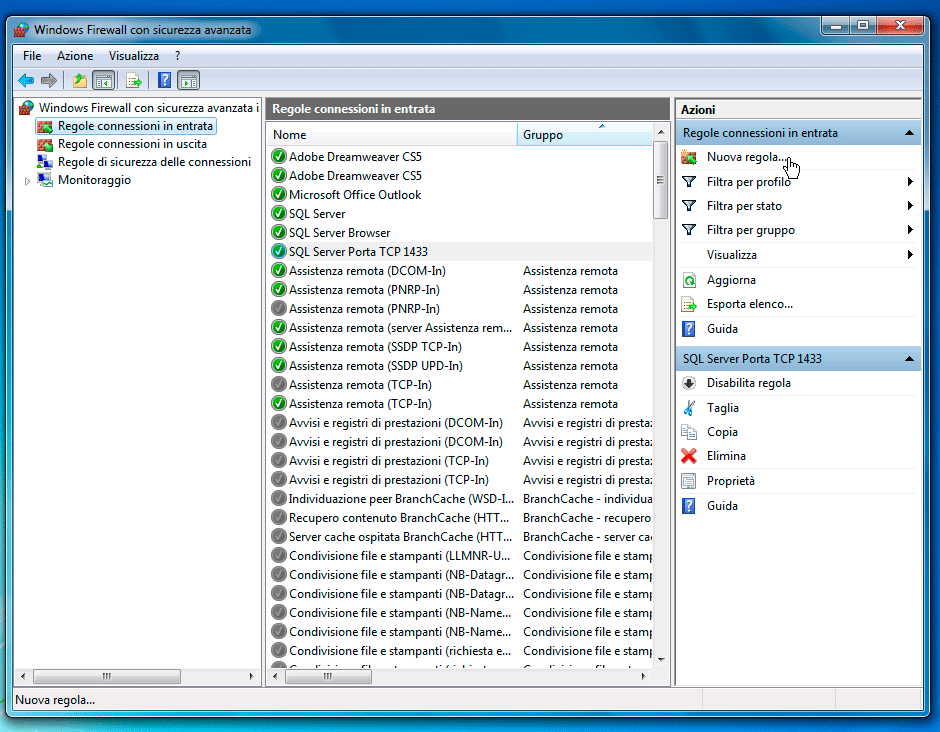The width and height of the screenshot is (940, 732).
Task: Click the Elimina action
Action: (726, 456)
